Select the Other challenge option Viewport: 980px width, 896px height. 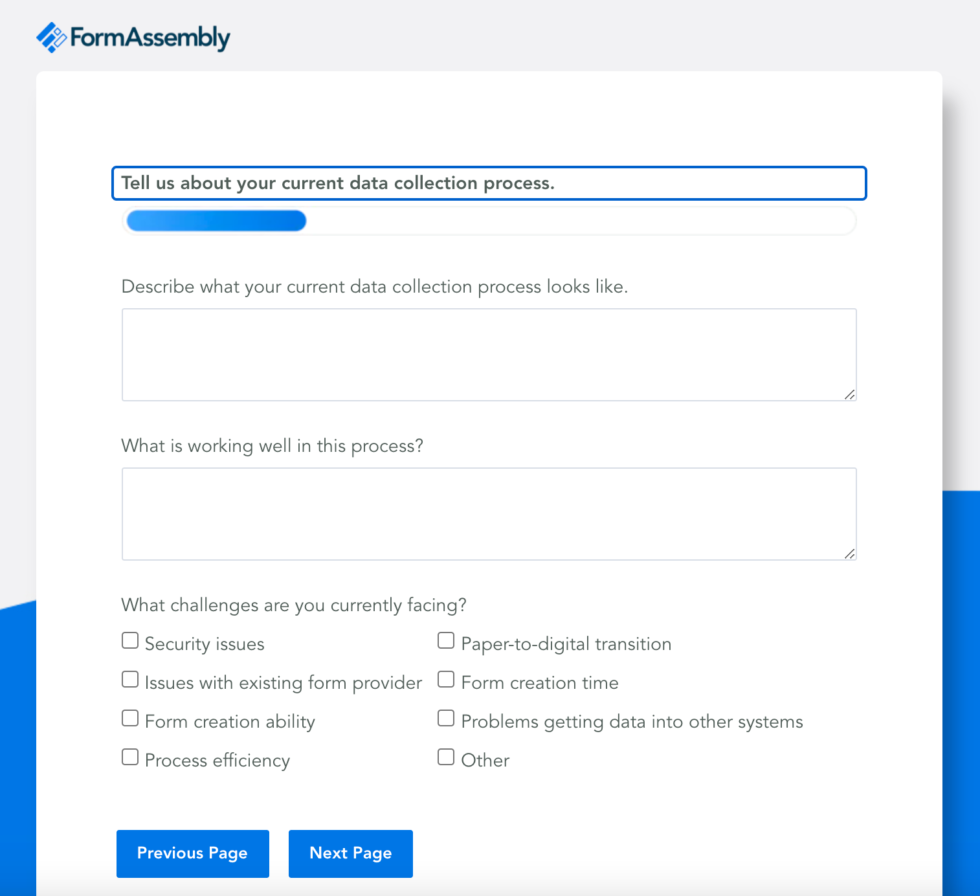[445, 756]
